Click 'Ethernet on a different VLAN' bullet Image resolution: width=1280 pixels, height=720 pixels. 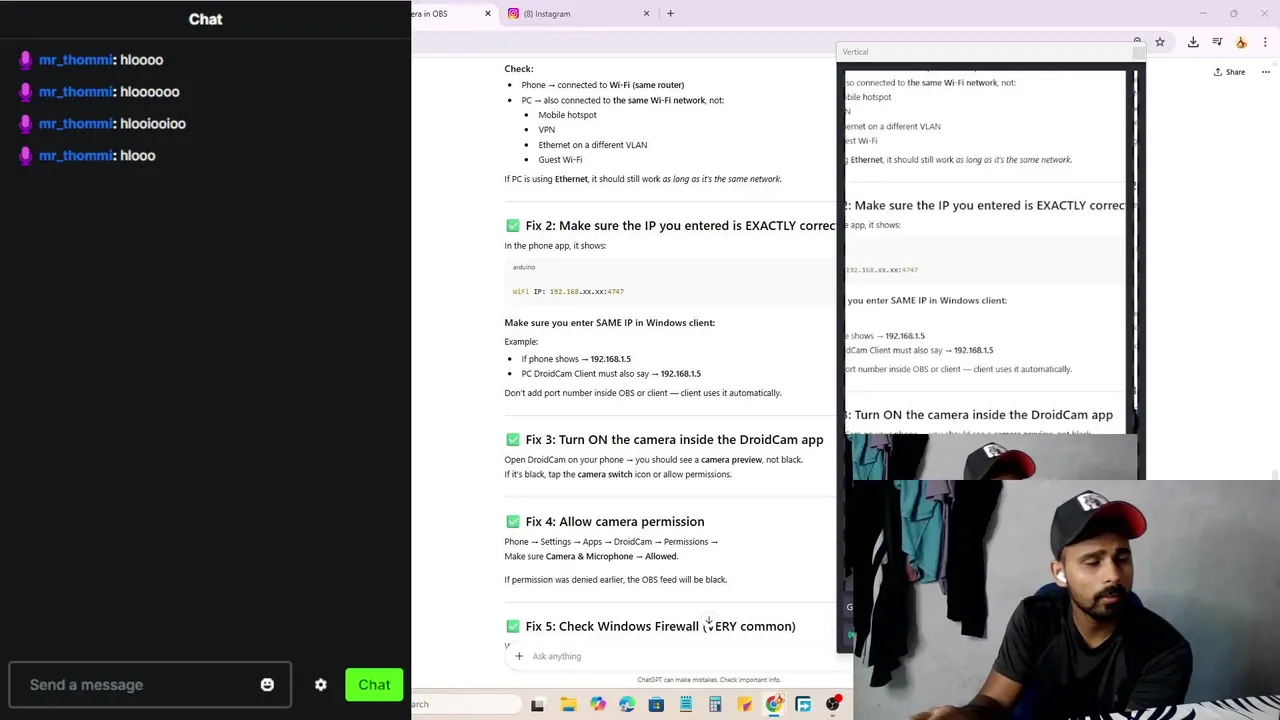[592, 145]
